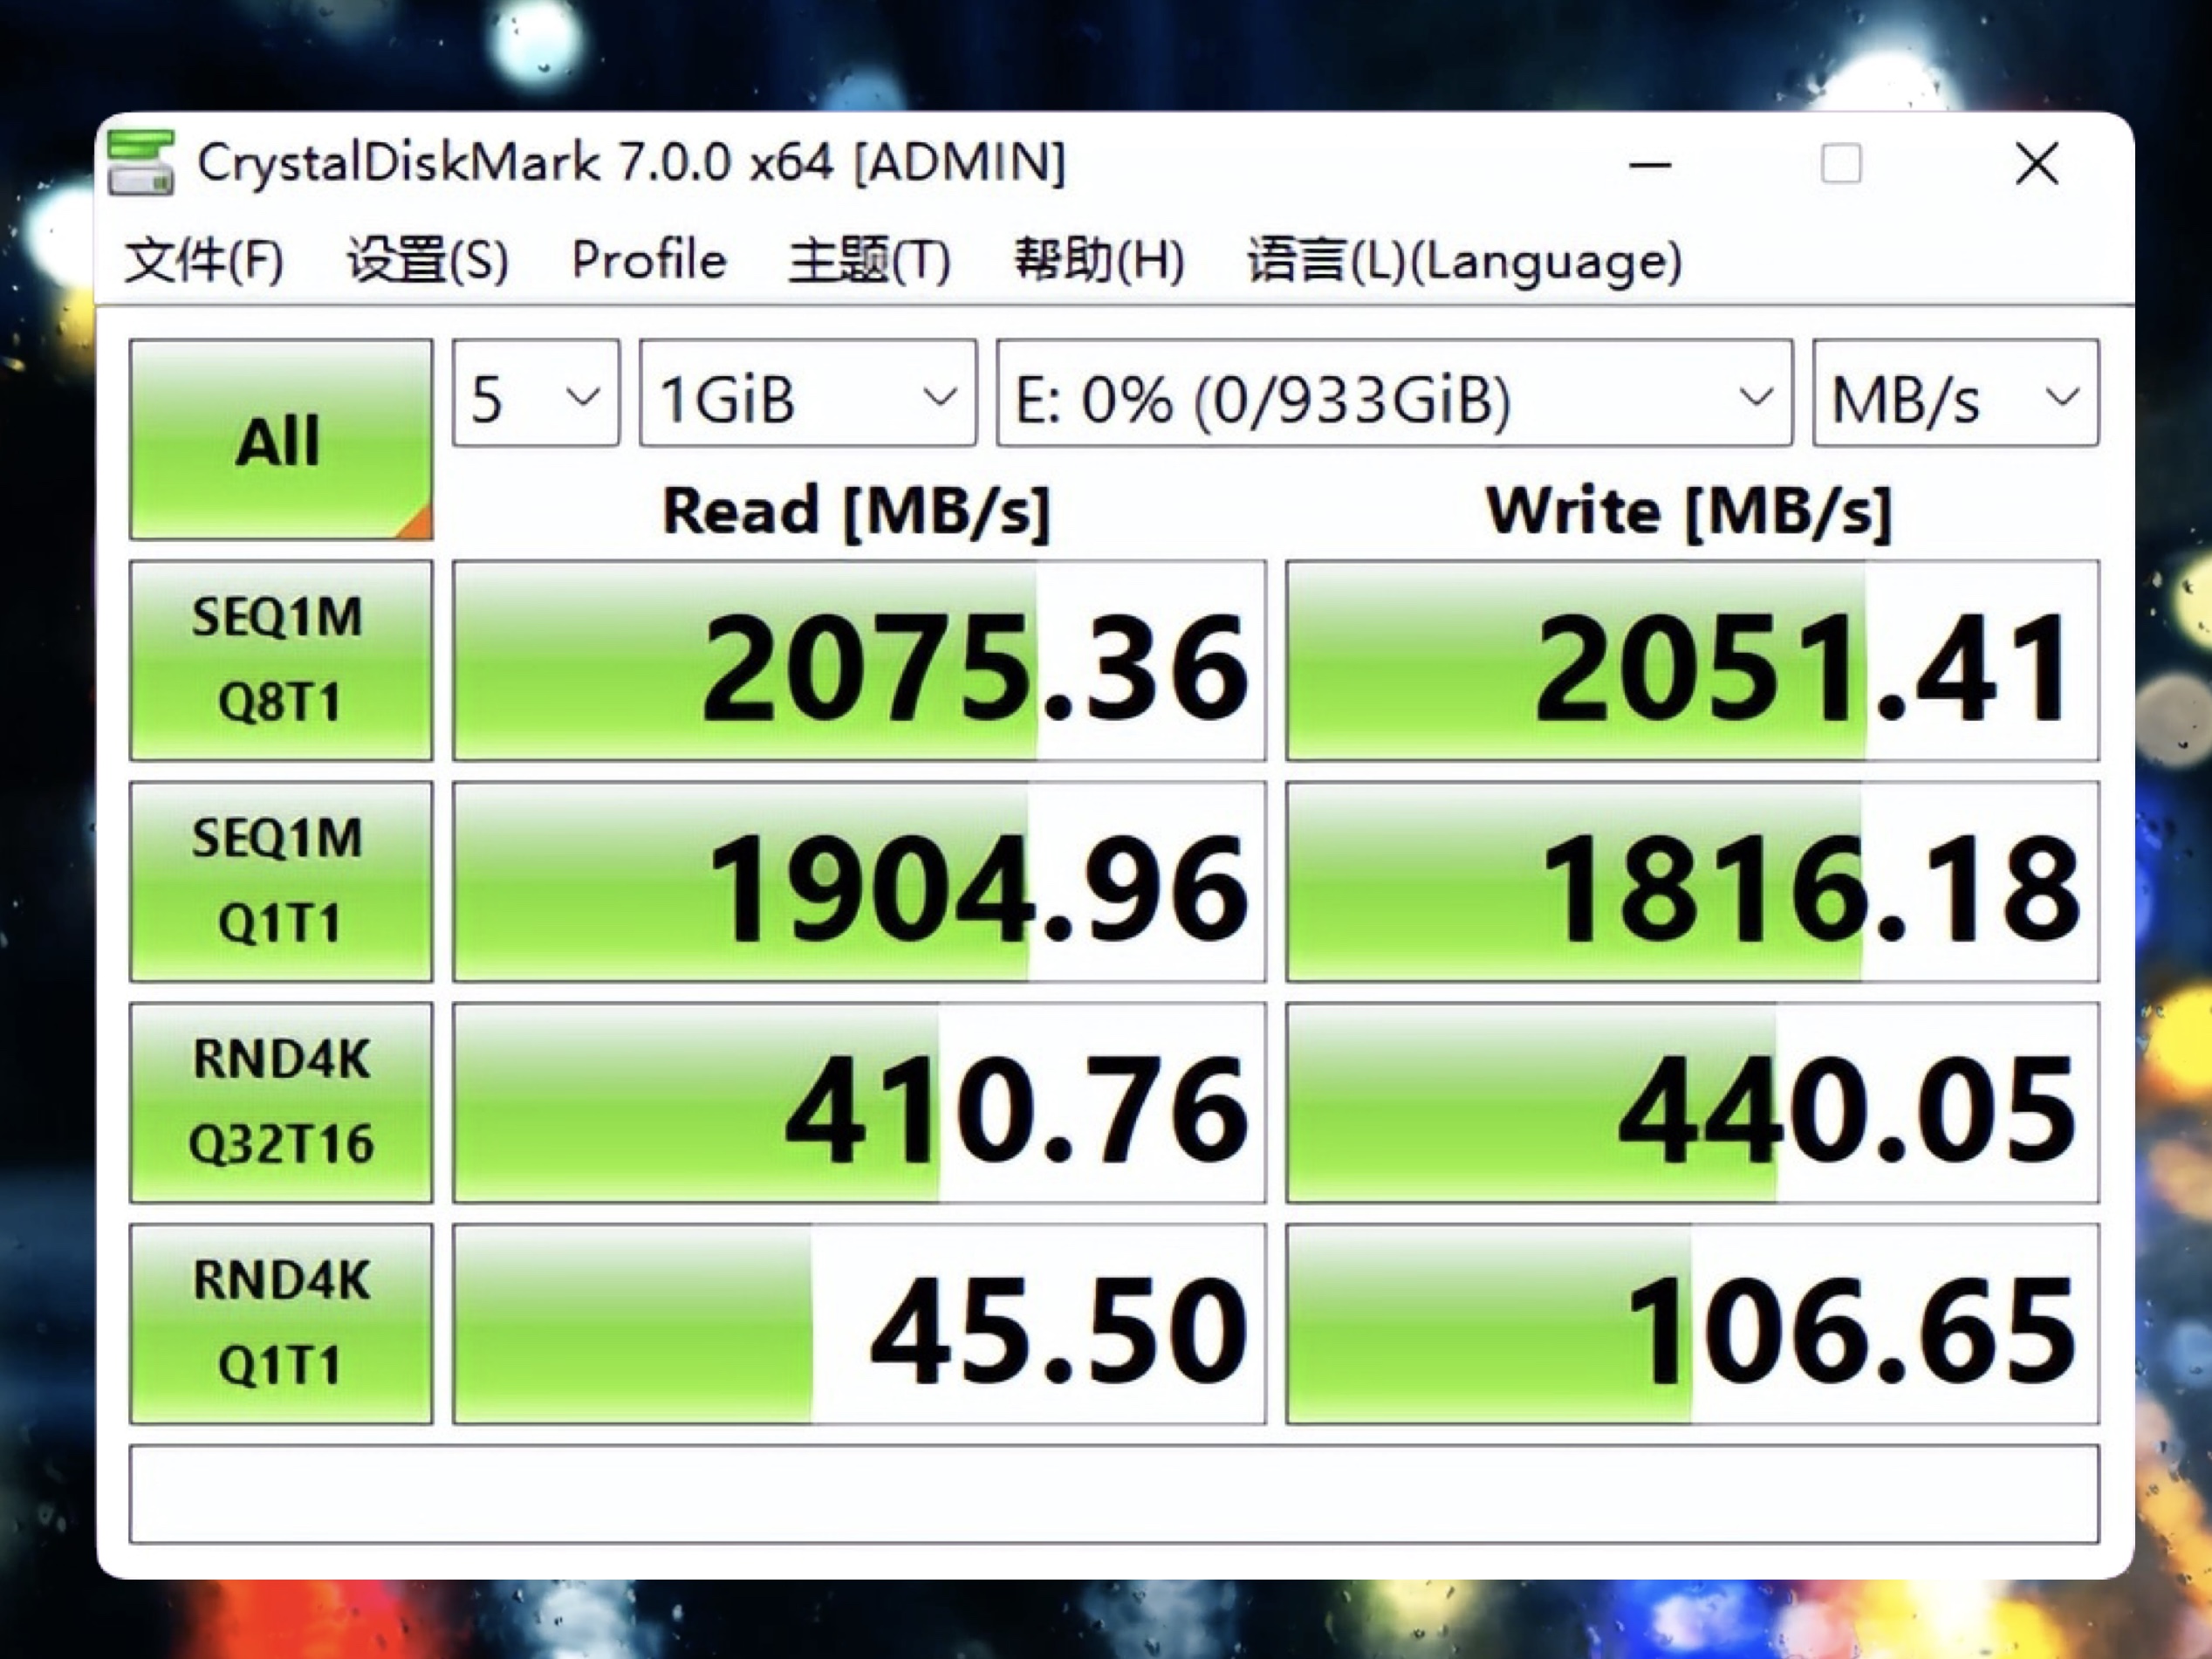Click the SEQ1M Q8T1 read result bar
Image resolution: width=2212 pixels, height=1659 pixels.
click(x=860, y=655)
